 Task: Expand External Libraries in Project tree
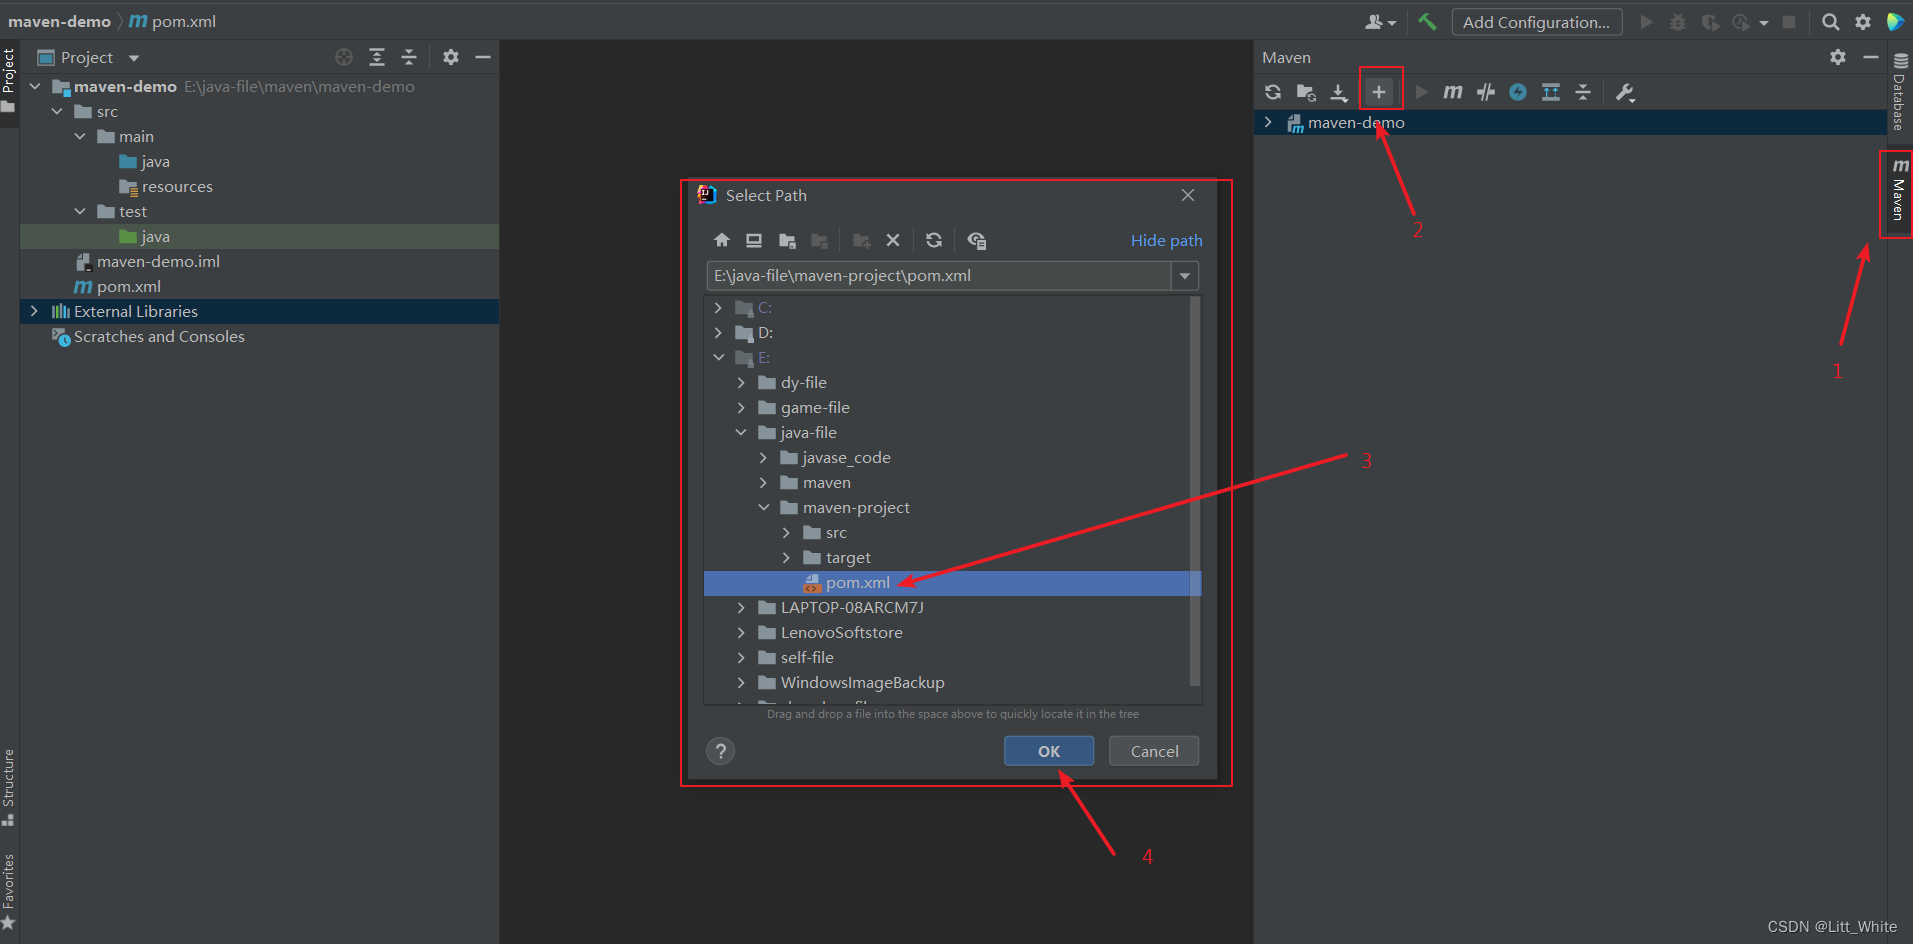(34, 311)
